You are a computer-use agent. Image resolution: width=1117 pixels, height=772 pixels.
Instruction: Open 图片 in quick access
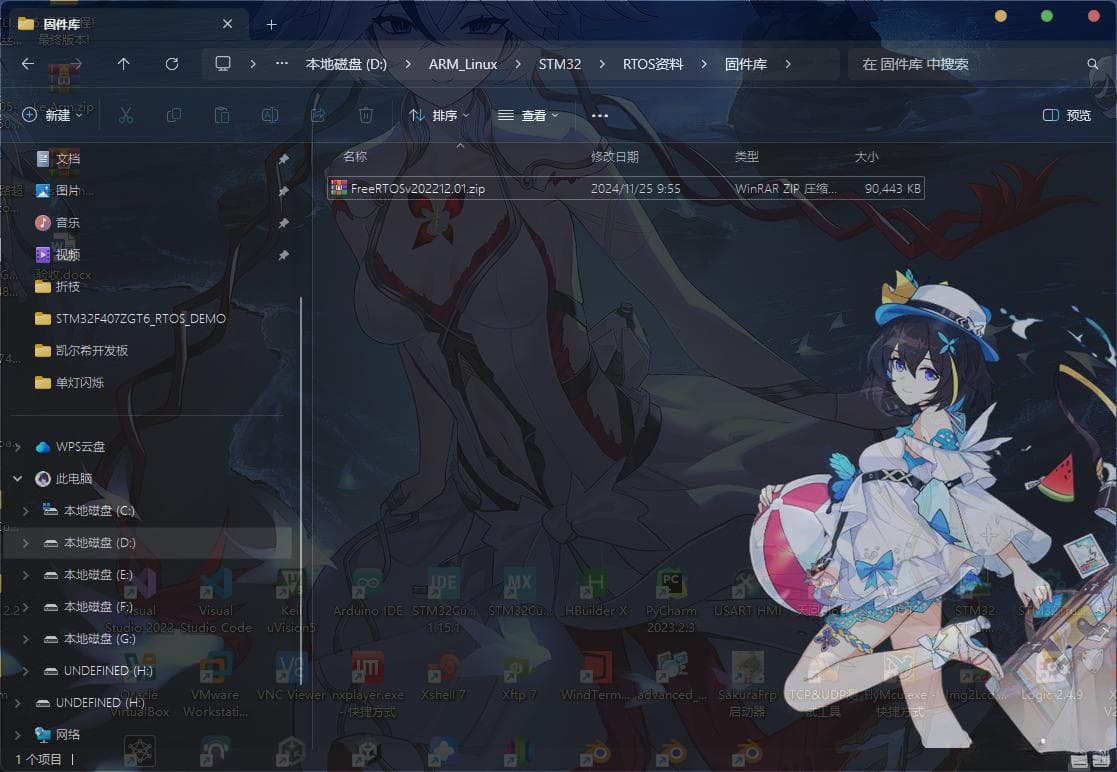coord(68,190)
